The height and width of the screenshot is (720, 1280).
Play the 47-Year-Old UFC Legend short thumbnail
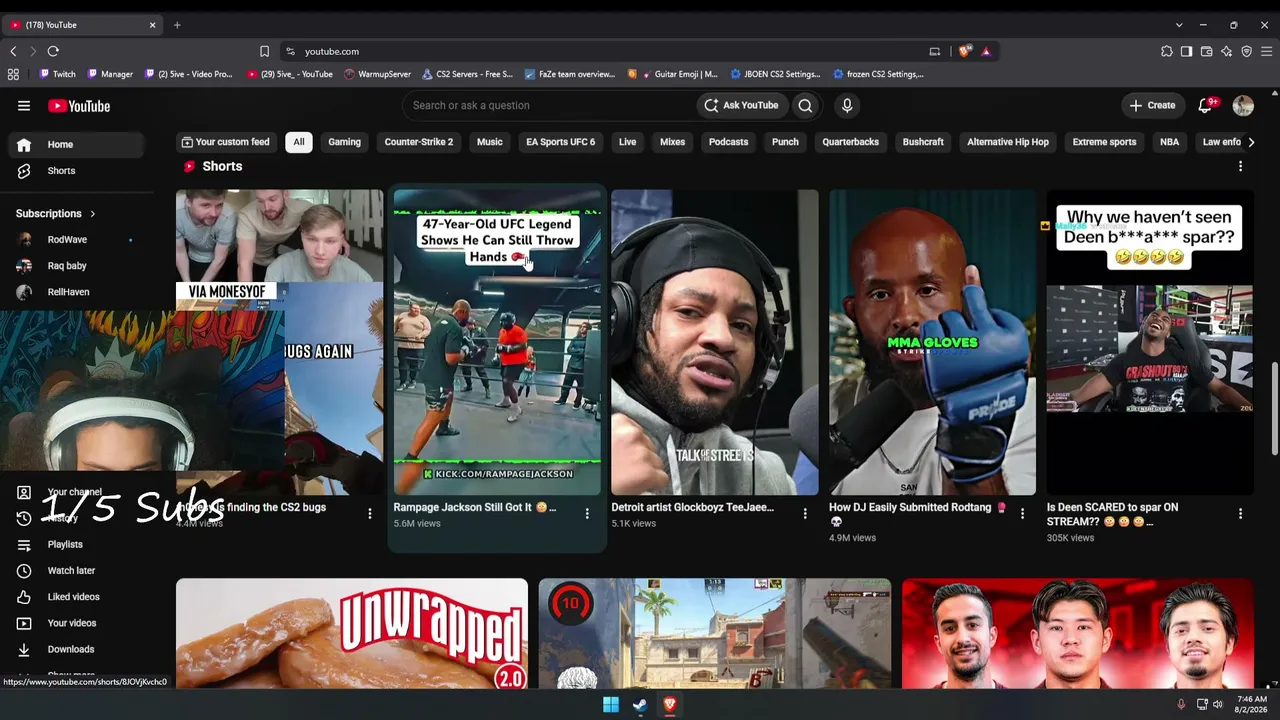(x=497, y=342)
